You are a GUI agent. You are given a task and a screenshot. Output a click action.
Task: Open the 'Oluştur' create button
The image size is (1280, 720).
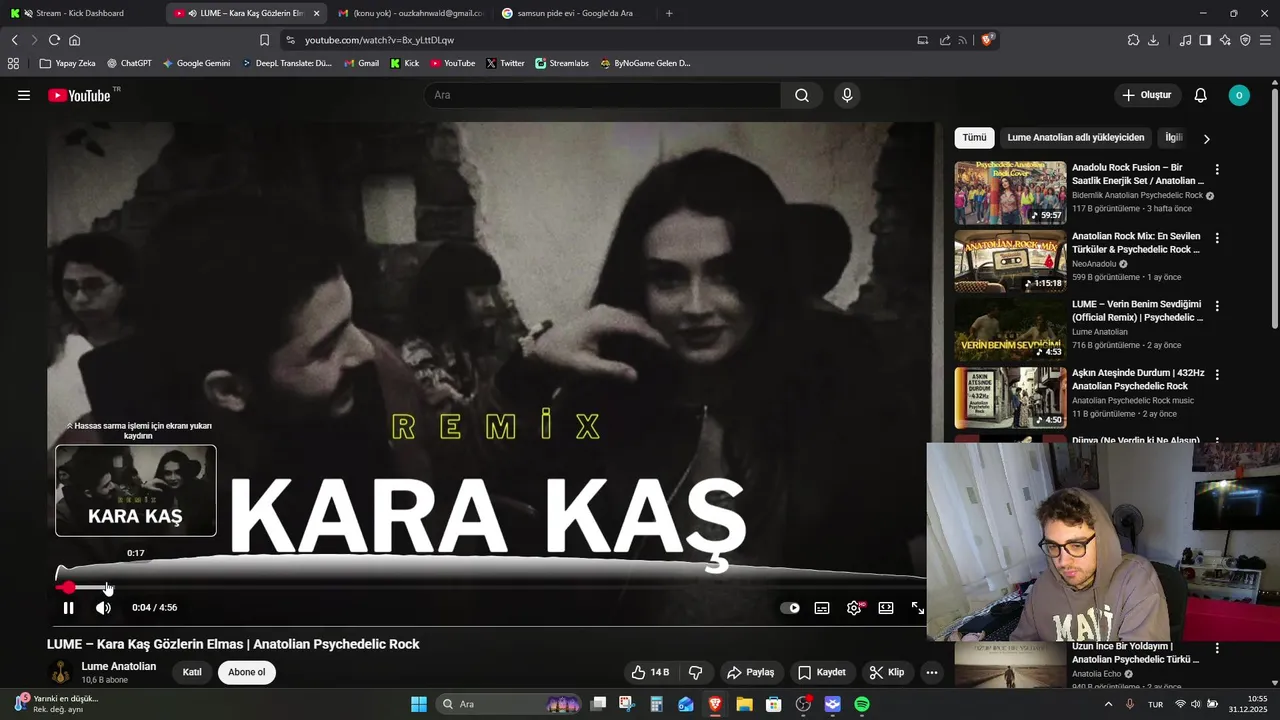1146,95
